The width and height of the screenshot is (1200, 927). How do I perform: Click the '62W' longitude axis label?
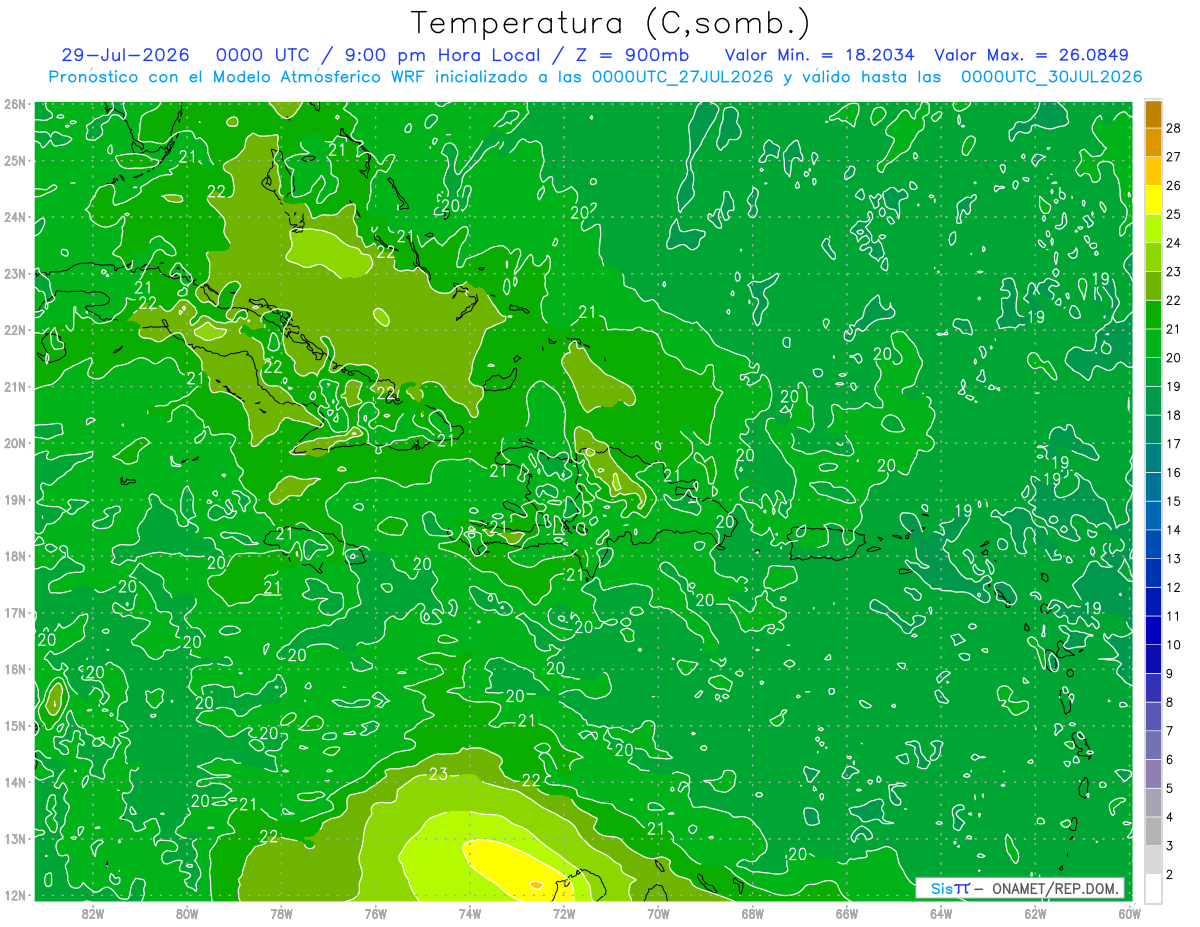pyautogui.click(x=1035, y=913)
